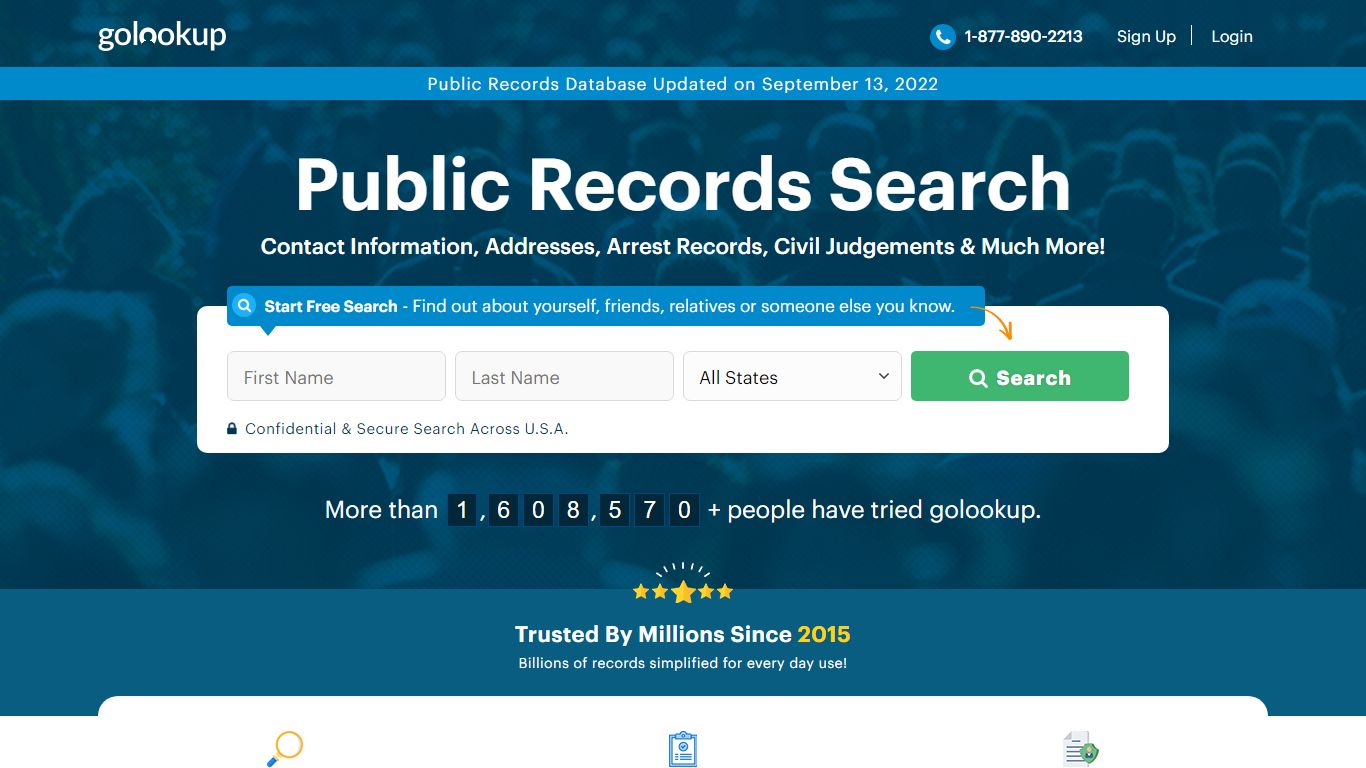The width and height of the screenshot is (1366, 768).
Task: Click '+ people have tried golookup.' text
Action: pyautogui.click(x=874, y=510)
